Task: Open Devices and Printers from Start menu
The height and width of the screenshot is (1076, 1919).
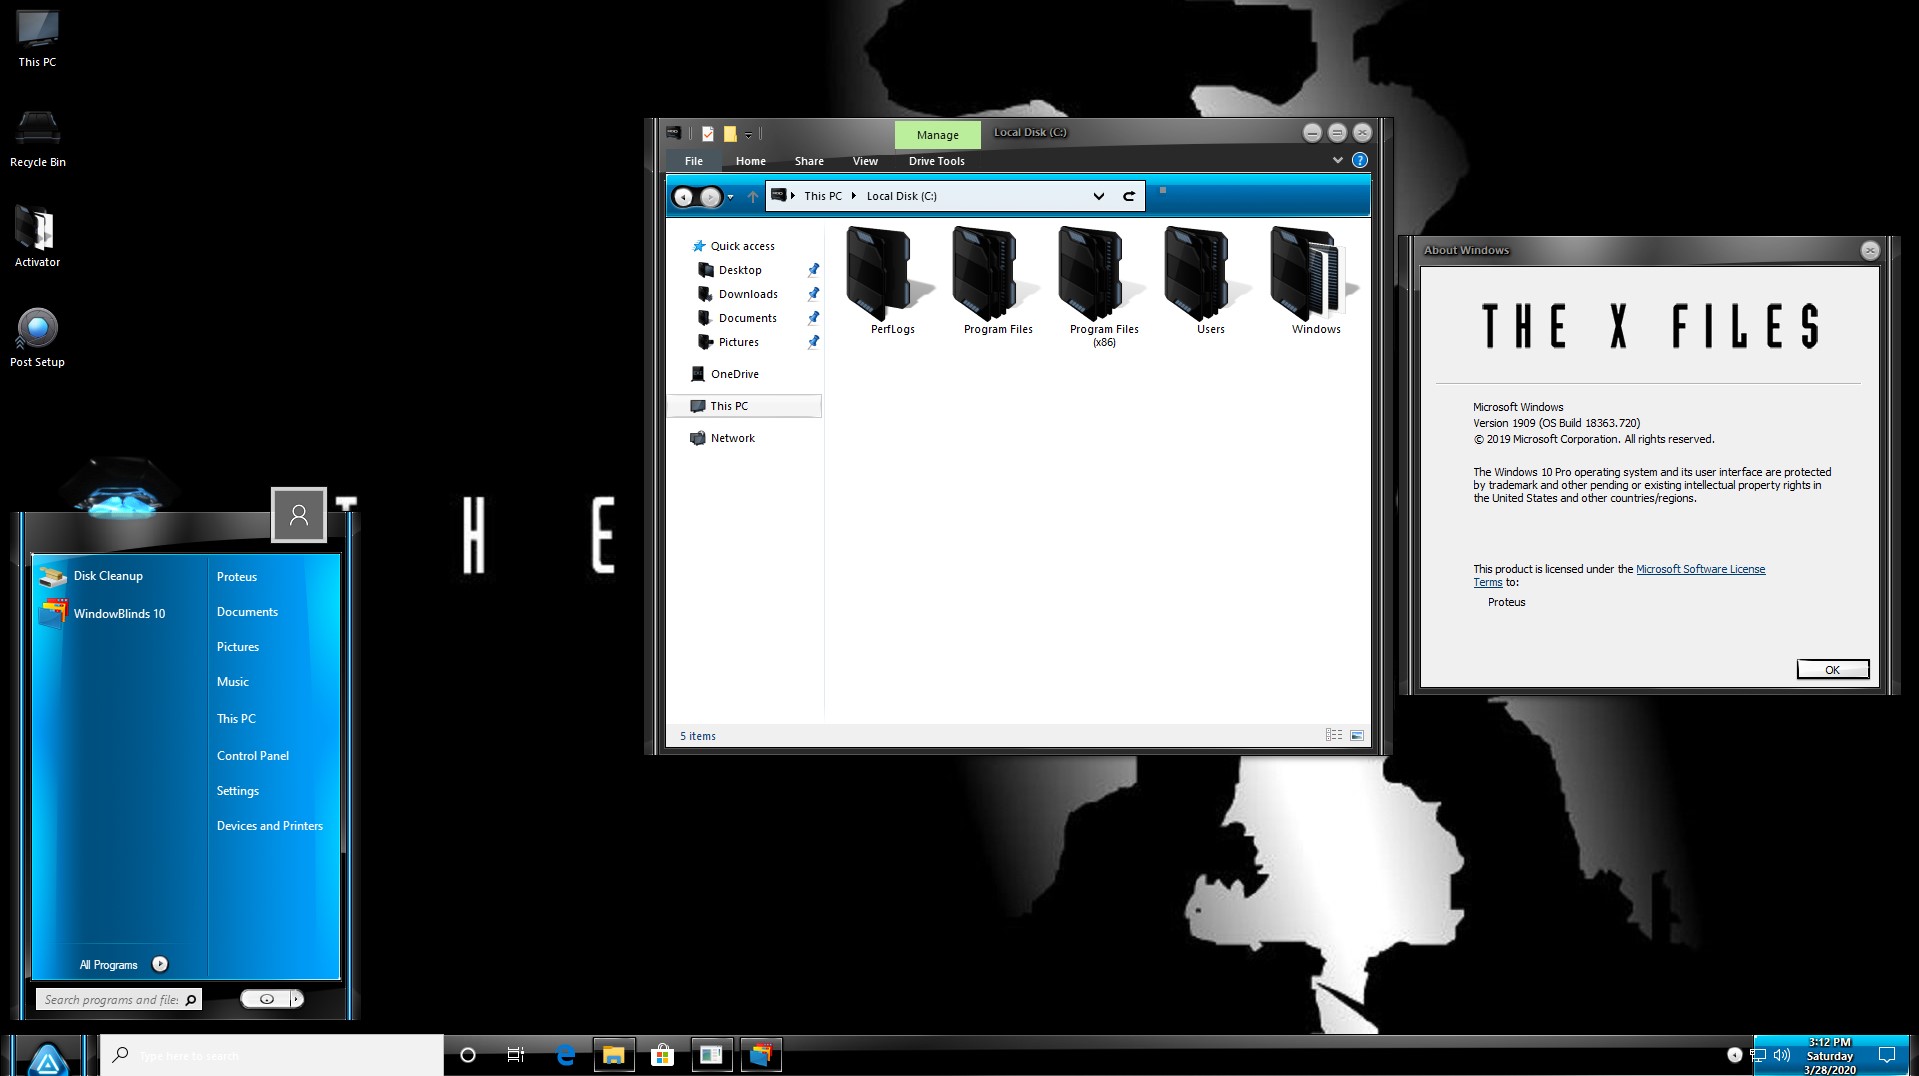Action: (x=269, y=826)
